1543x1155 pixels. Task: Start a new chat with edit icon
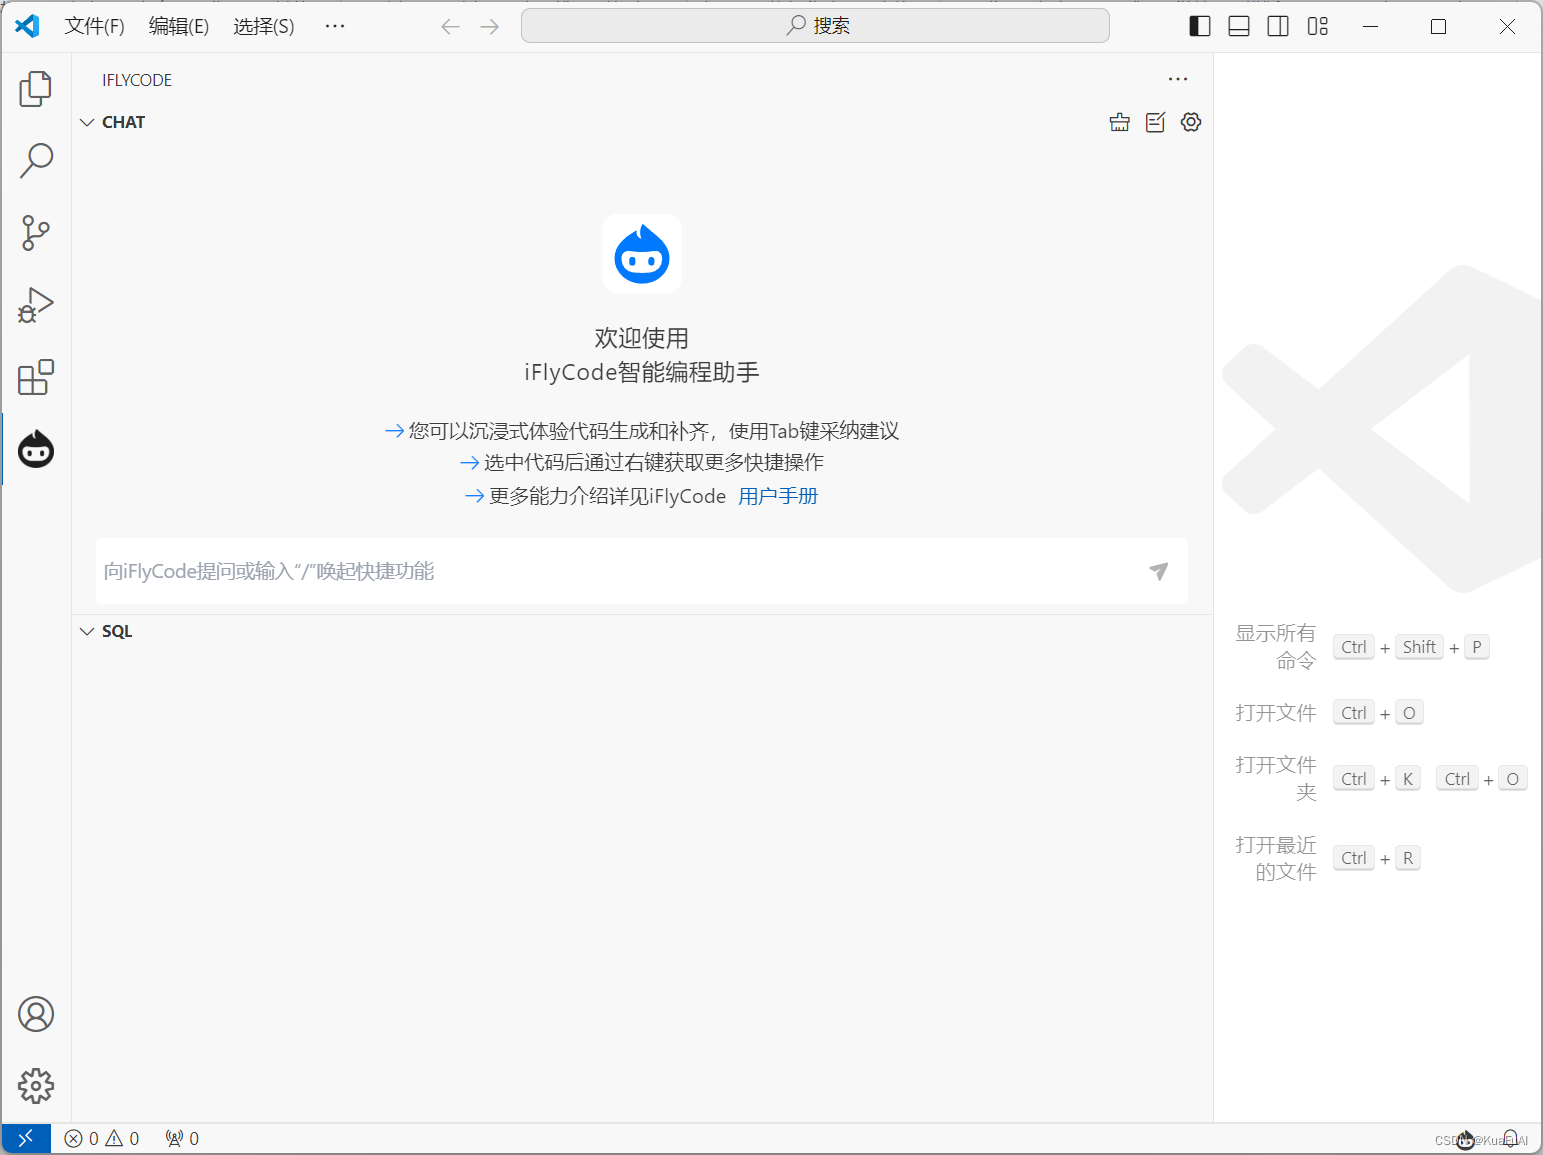[1155, 122]
